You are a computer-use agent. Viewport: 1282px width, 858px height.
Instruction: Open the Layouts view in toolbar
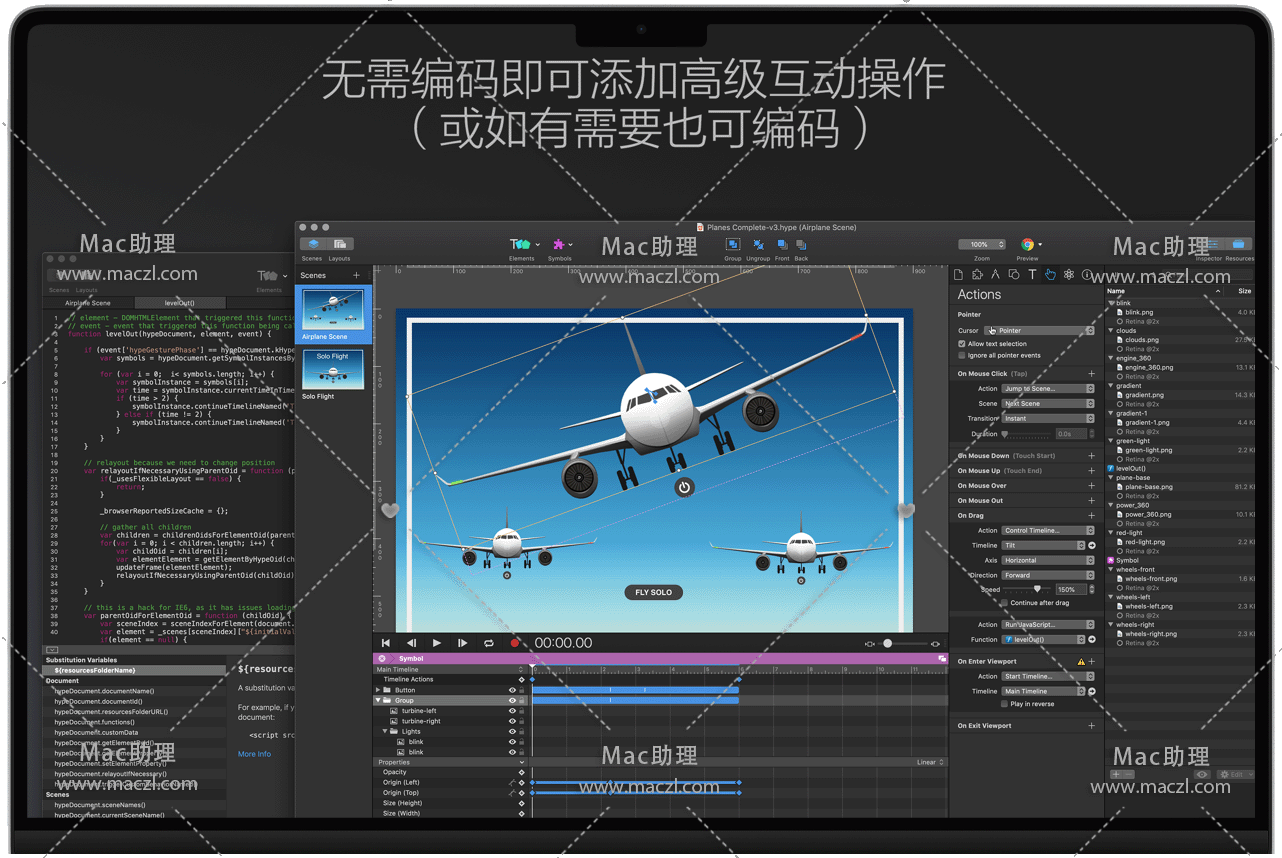coord(340,245)
